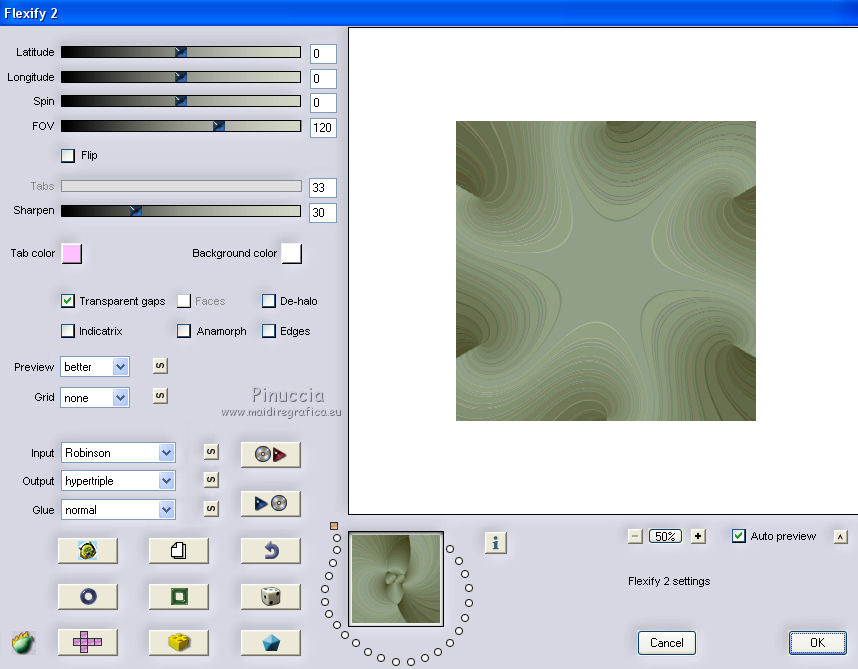Click the undo curved arrow button
Screen dimensions: 858x669
coord(270,550)
